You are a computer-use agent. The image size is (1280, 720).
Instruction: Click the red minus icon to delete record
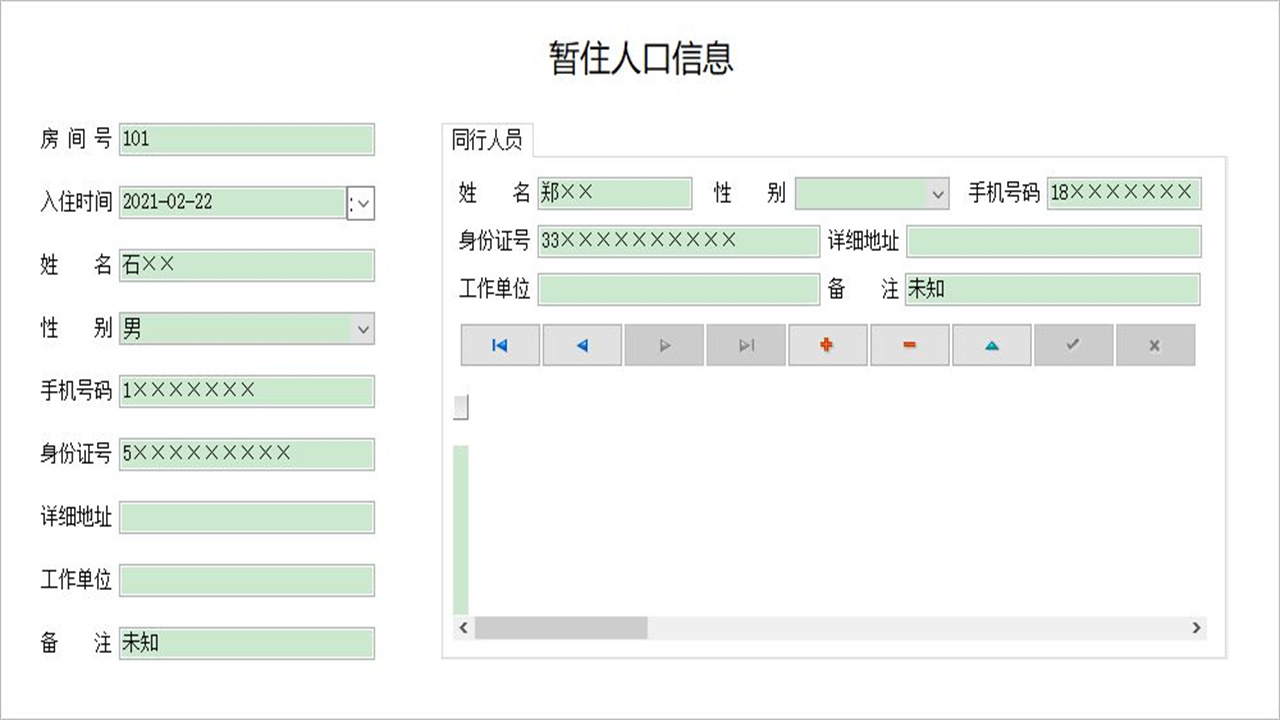(x=909, y=345)
